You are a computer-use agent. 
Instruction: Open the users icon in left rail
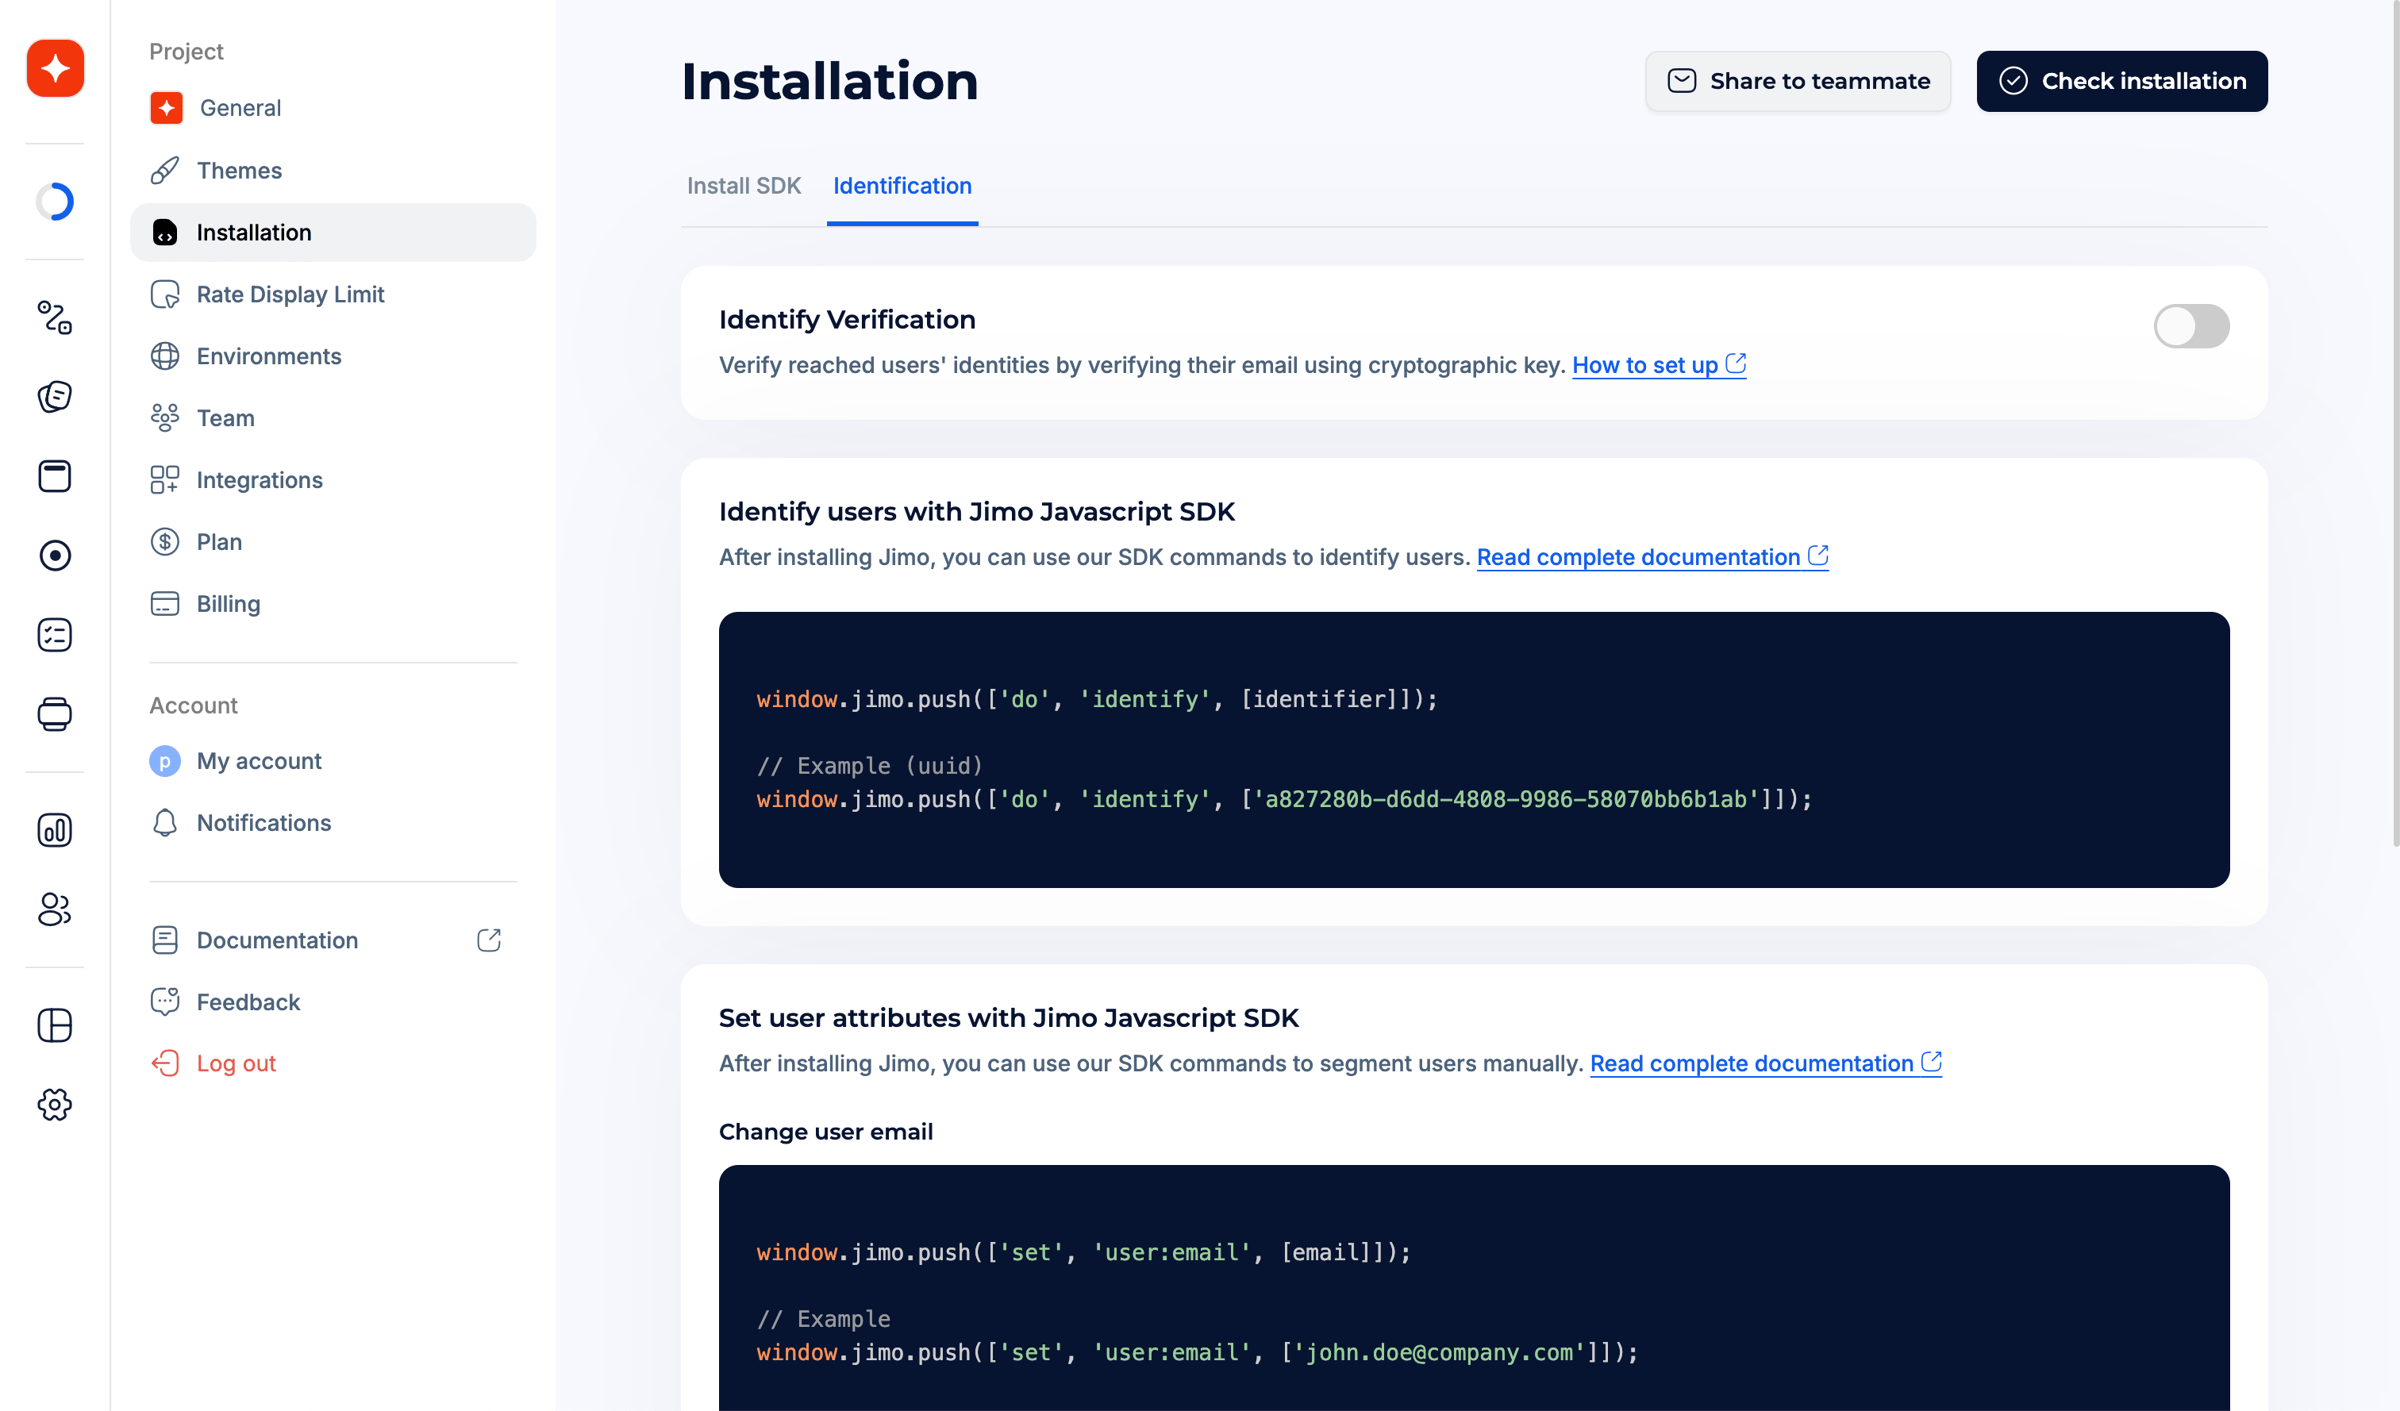click(x=55, y=908)
